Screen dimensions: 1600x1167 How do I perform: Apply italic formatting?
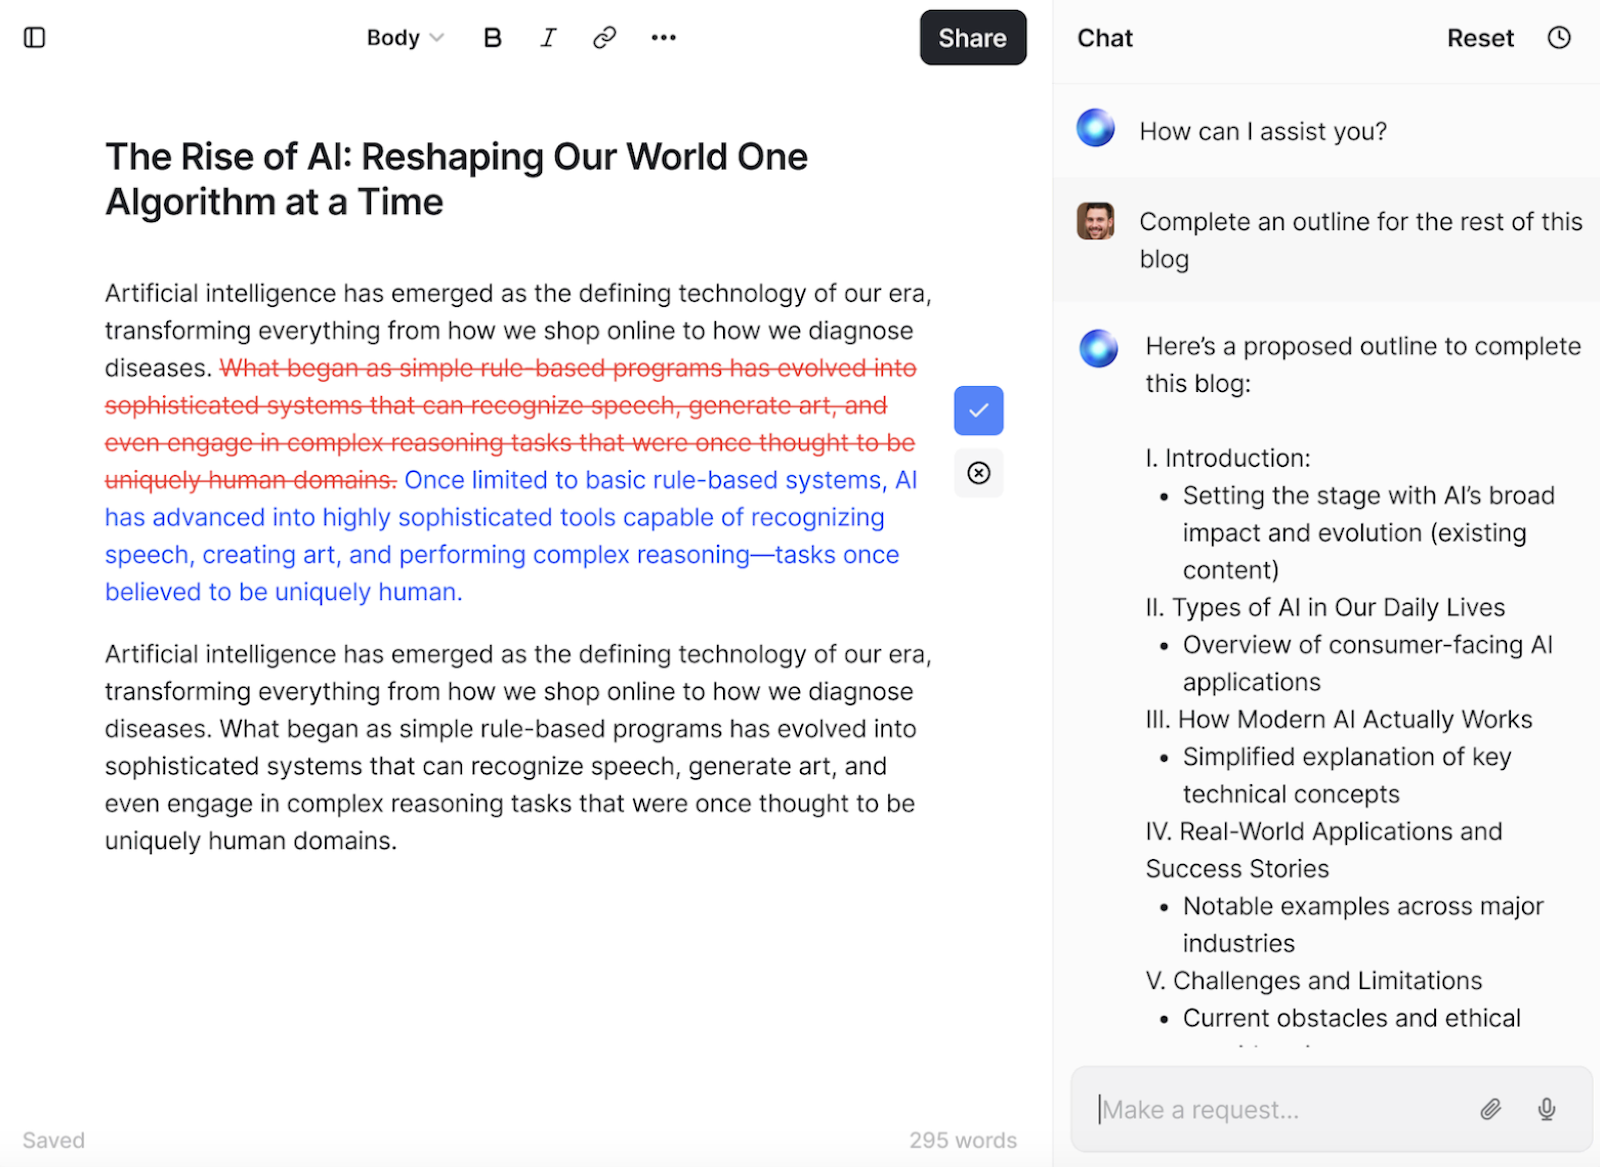click(547, 37)
